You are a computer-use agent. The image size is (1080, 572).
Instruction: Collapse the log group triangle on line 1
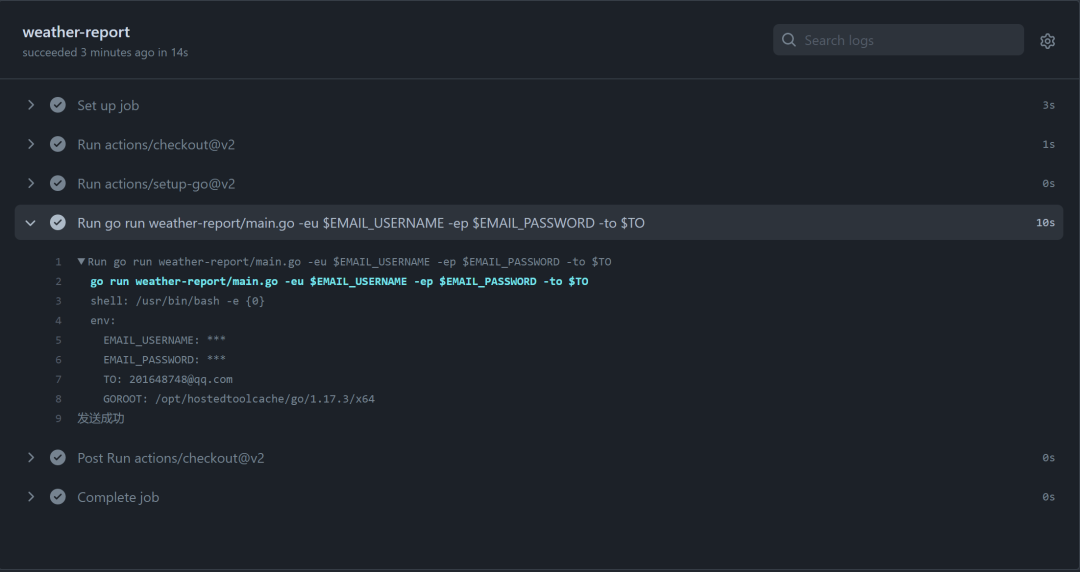click(x=81, y=262)
